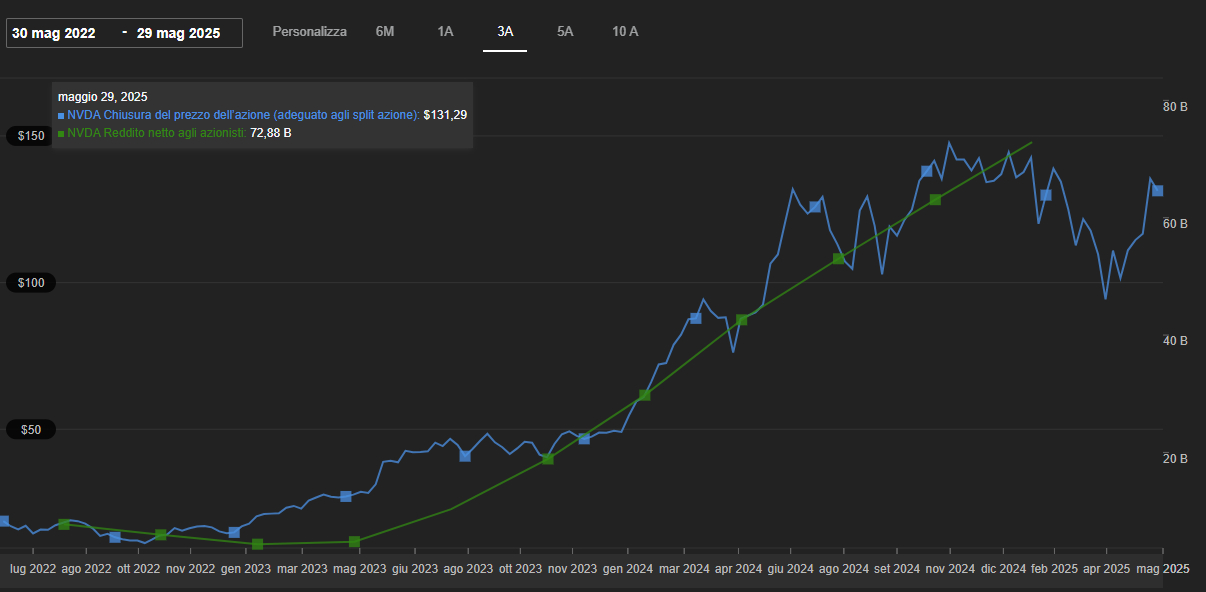This screenshot has height=592, width=1206.
Task: Edit start date 30 mag 2022
Action: 54,33
